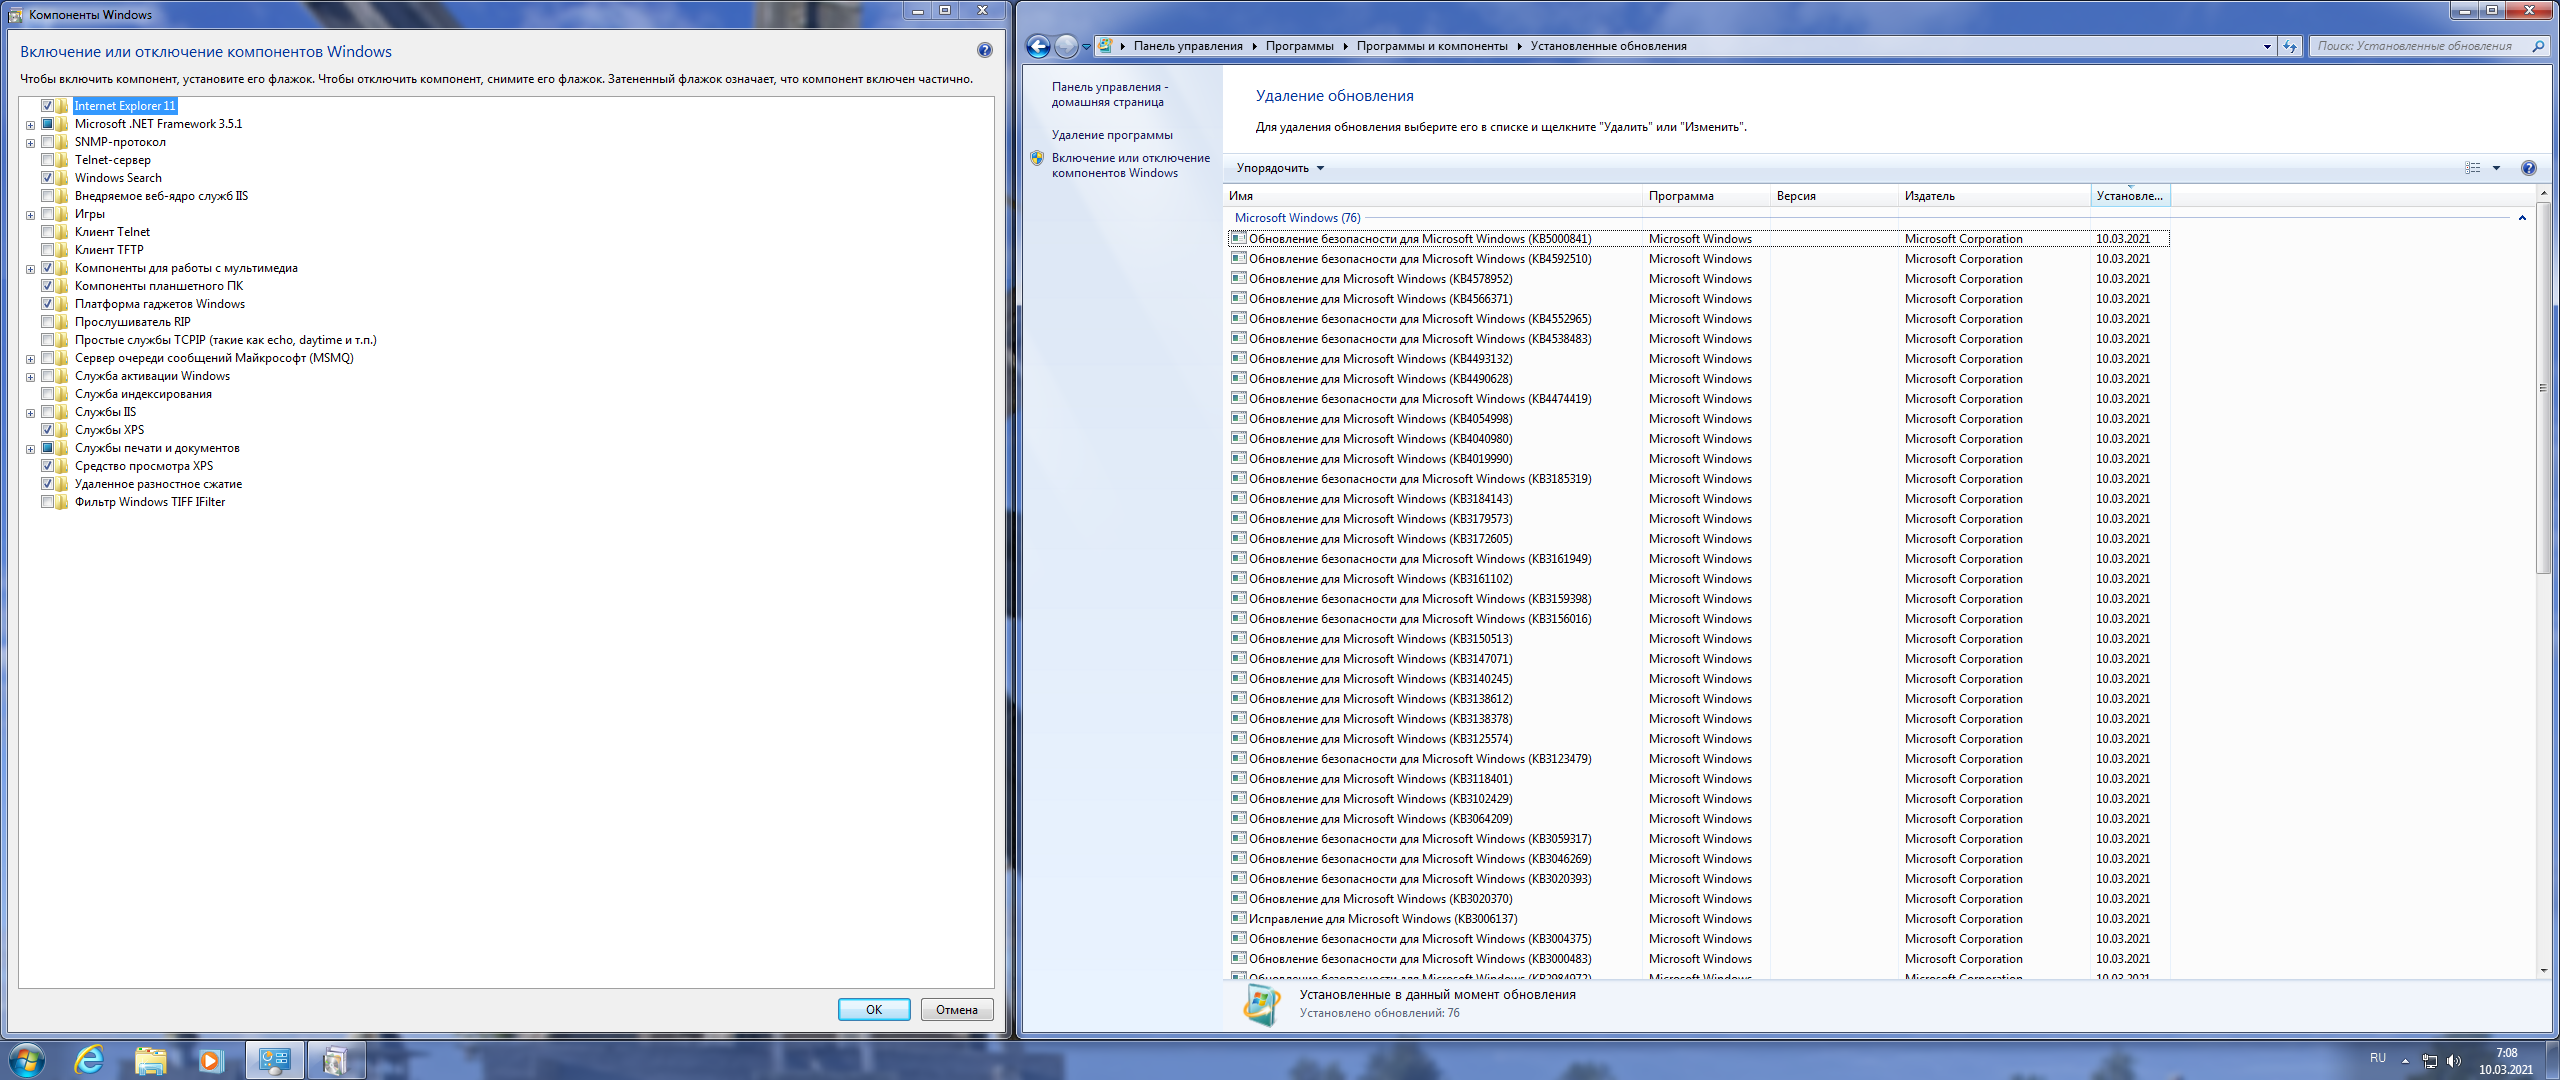Click the Программы breadcrumb in address bar
This screenshot has height=1080, width=2560.
point(1299,46)
